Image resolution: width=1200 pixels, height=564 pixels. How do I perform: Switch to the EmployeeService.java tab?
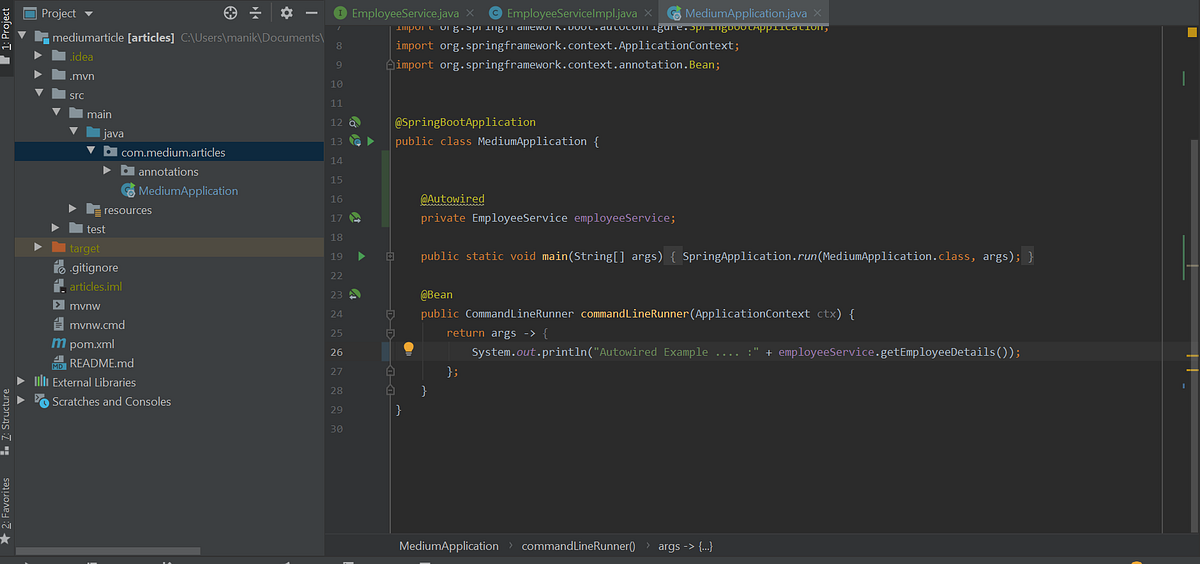tap(404, 14)
